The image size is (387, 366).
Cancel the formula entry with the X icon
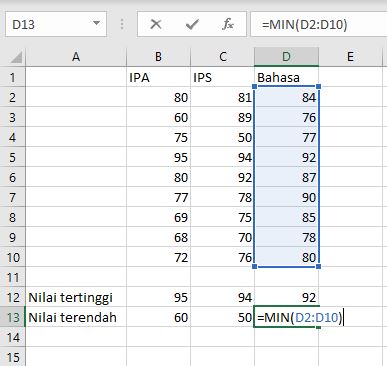156,24
